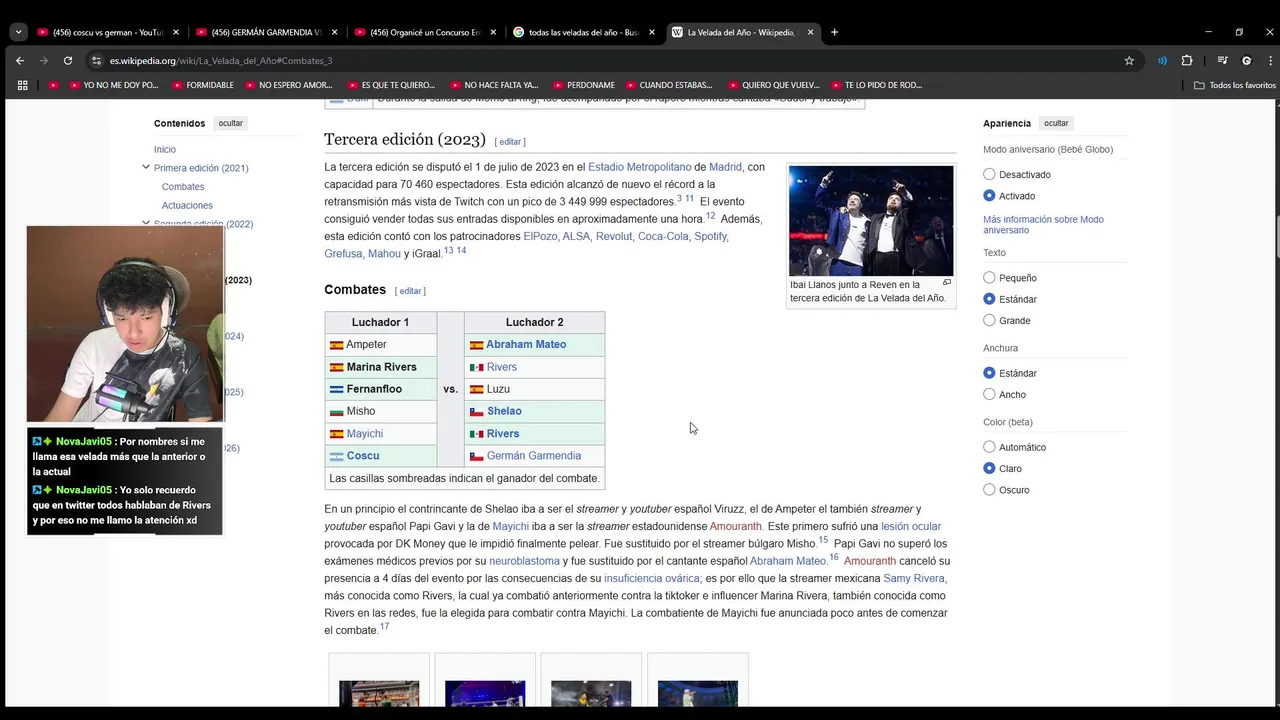
Task: Open the 'FORMIDABLE' bookmark
Action: 203,85
